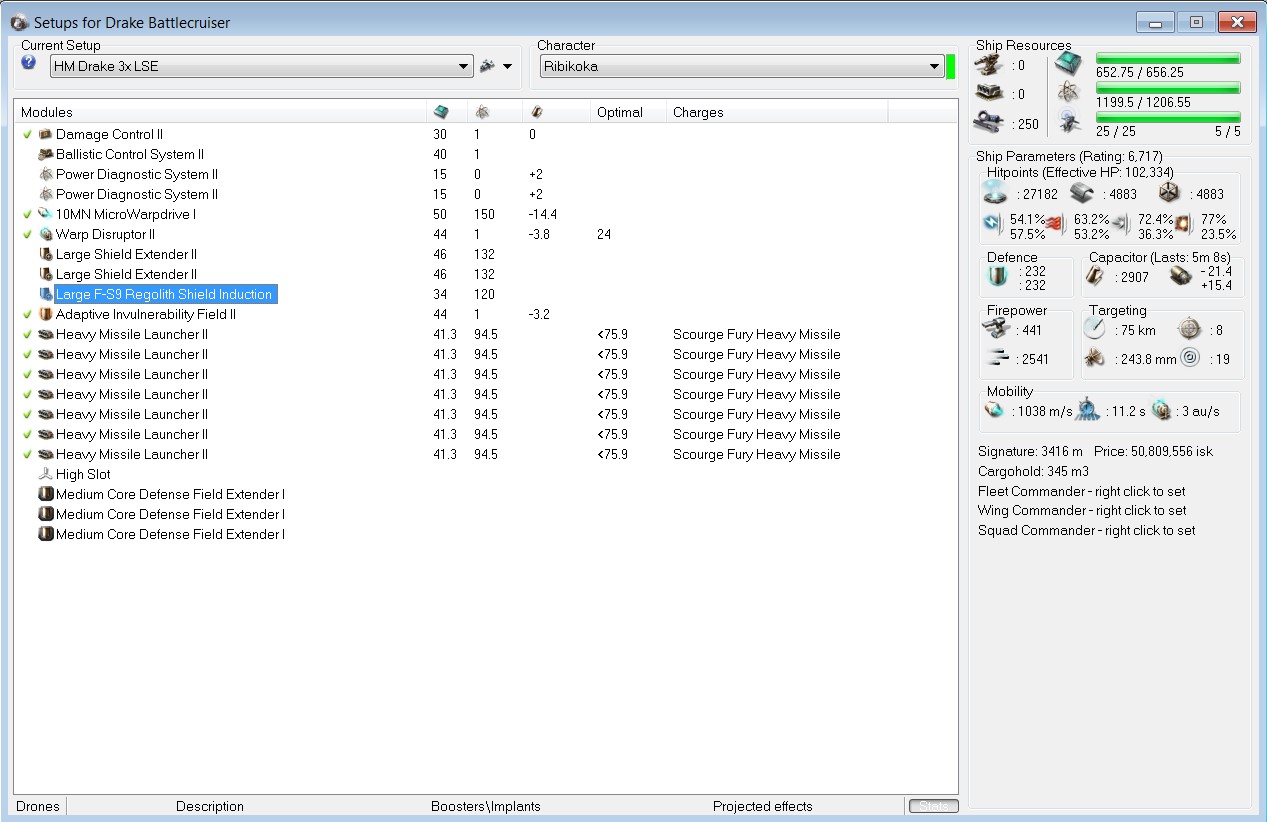Click the armor hitpoints icon showing 4883
Screen dimensions: 1267x822
pos(1082,193)
